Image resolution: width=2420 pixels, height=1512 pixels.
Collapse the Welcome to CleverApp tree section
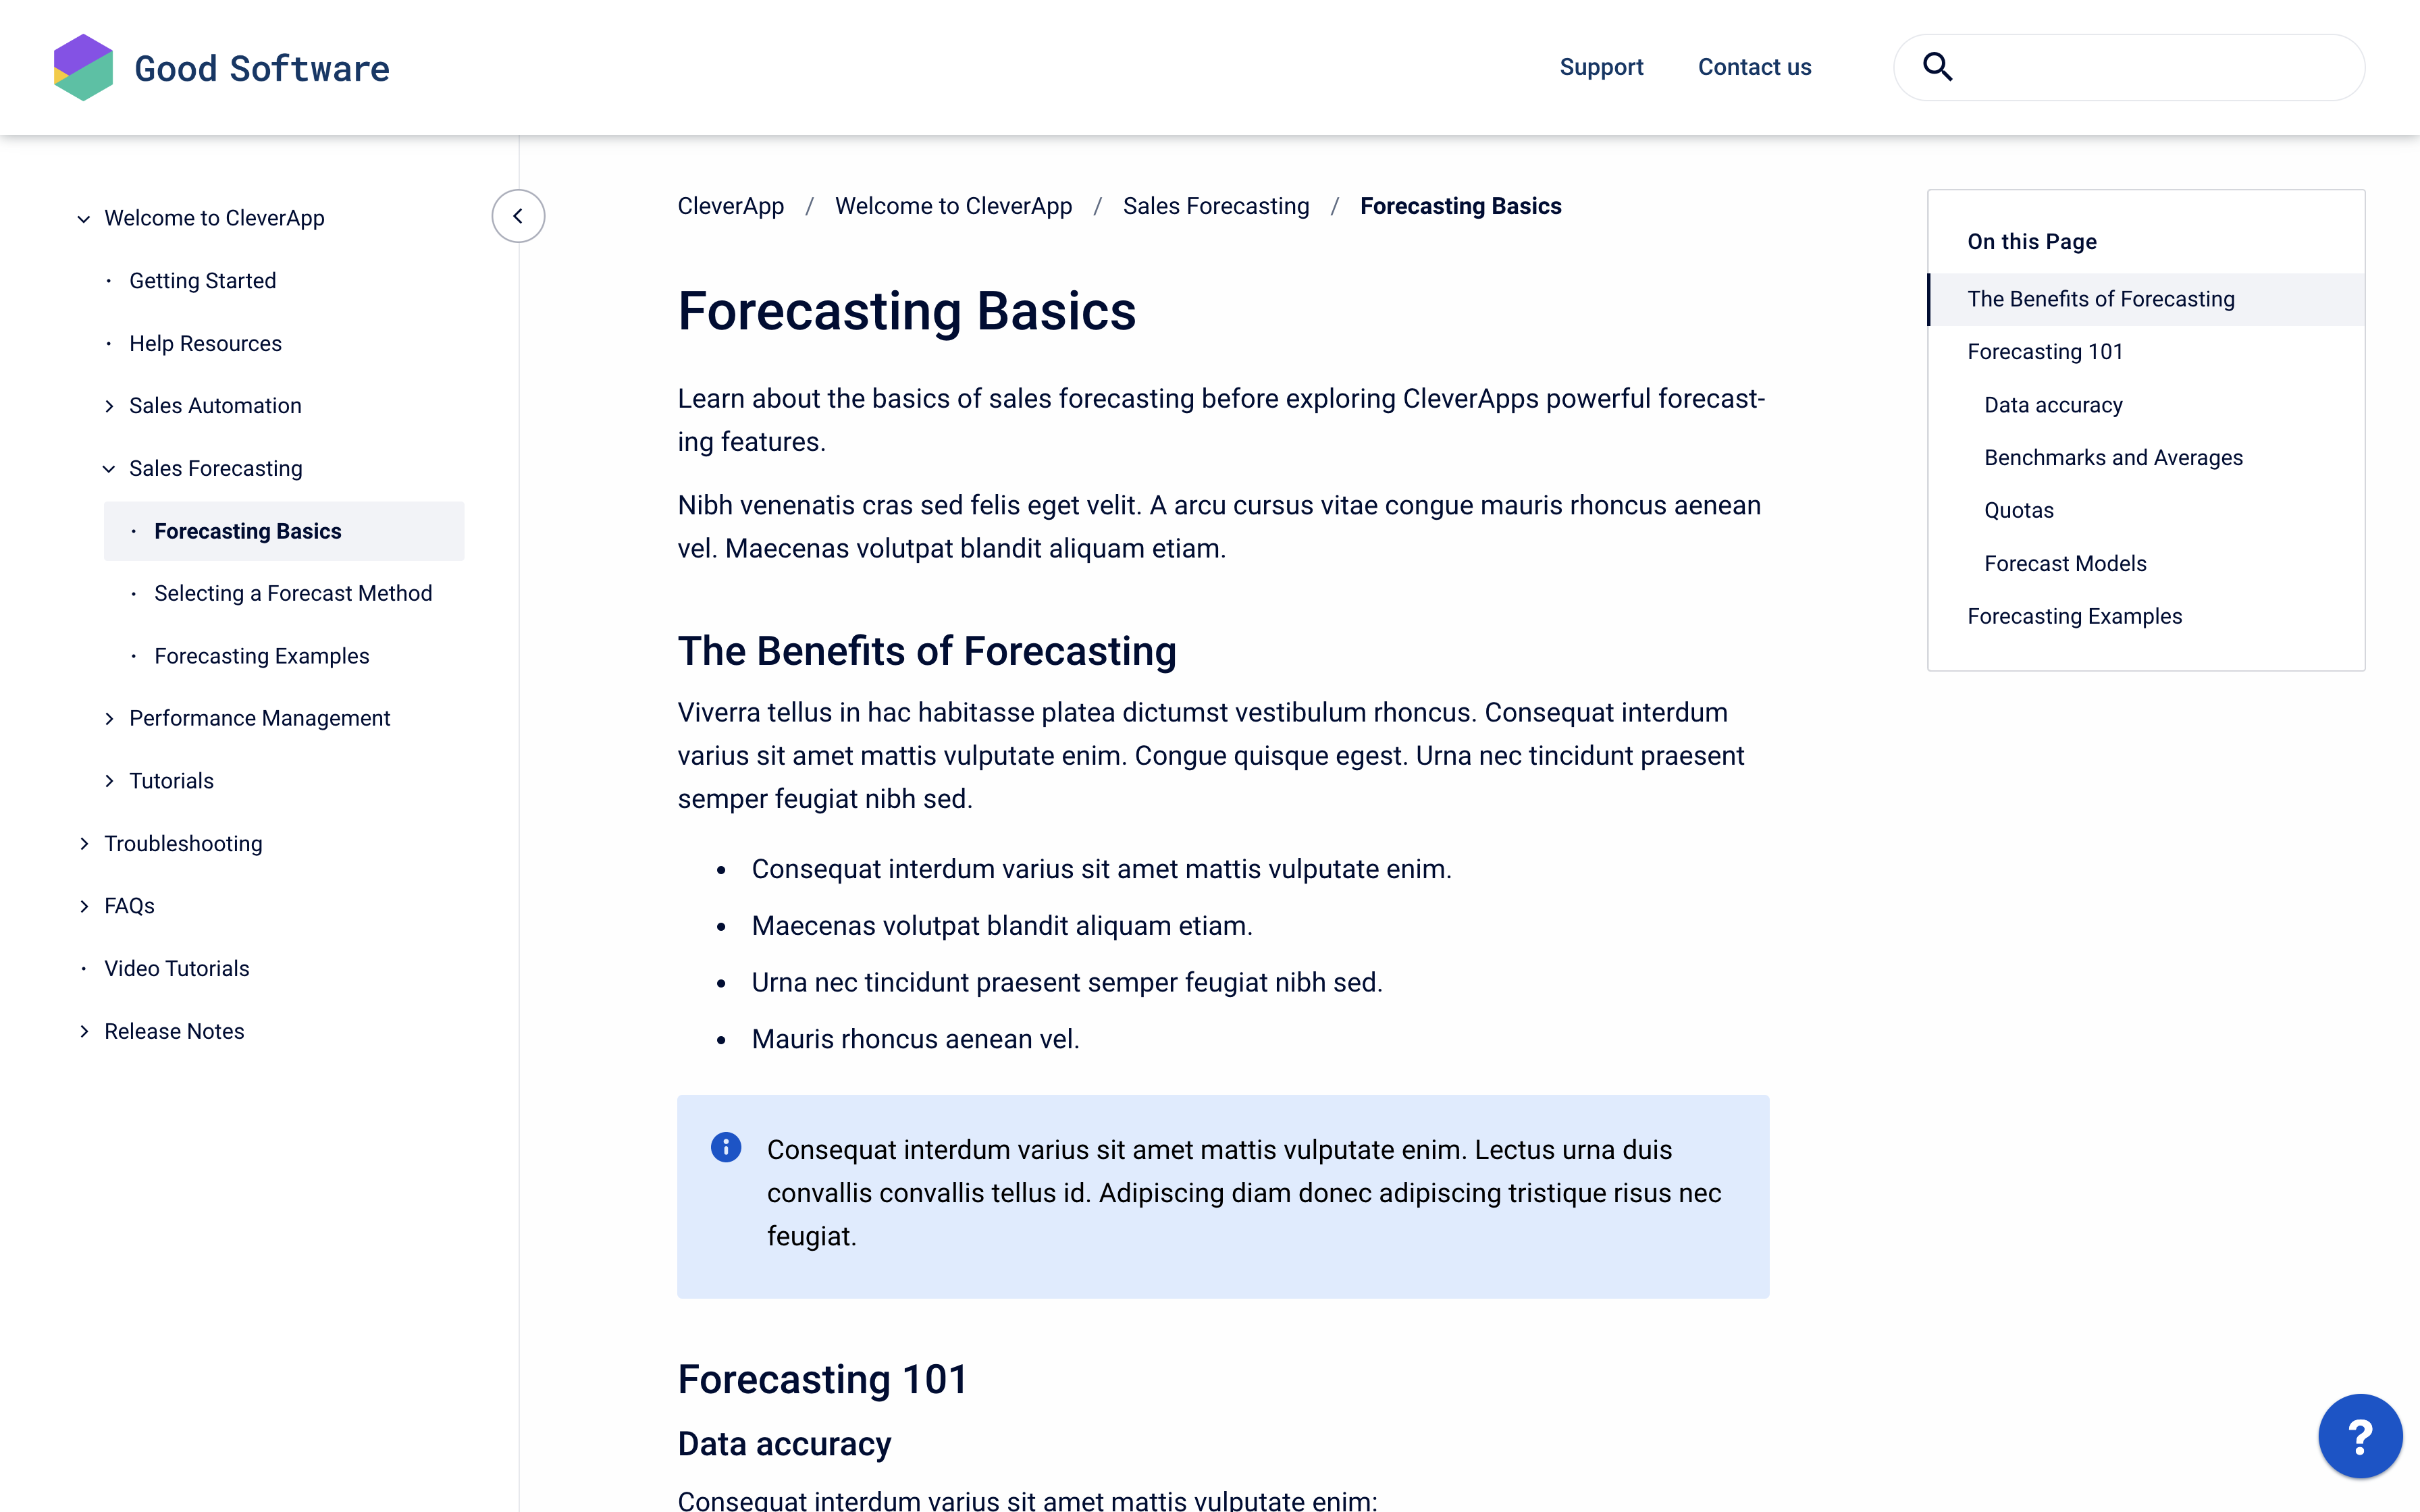pos(84,219)
